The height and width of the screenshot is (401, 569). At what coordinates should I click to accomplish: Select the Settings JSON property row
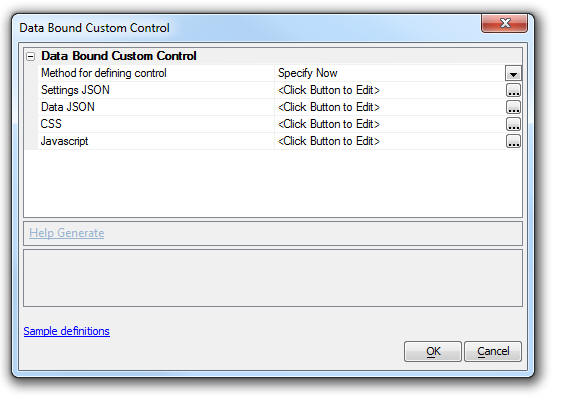[x=274, y=90]
